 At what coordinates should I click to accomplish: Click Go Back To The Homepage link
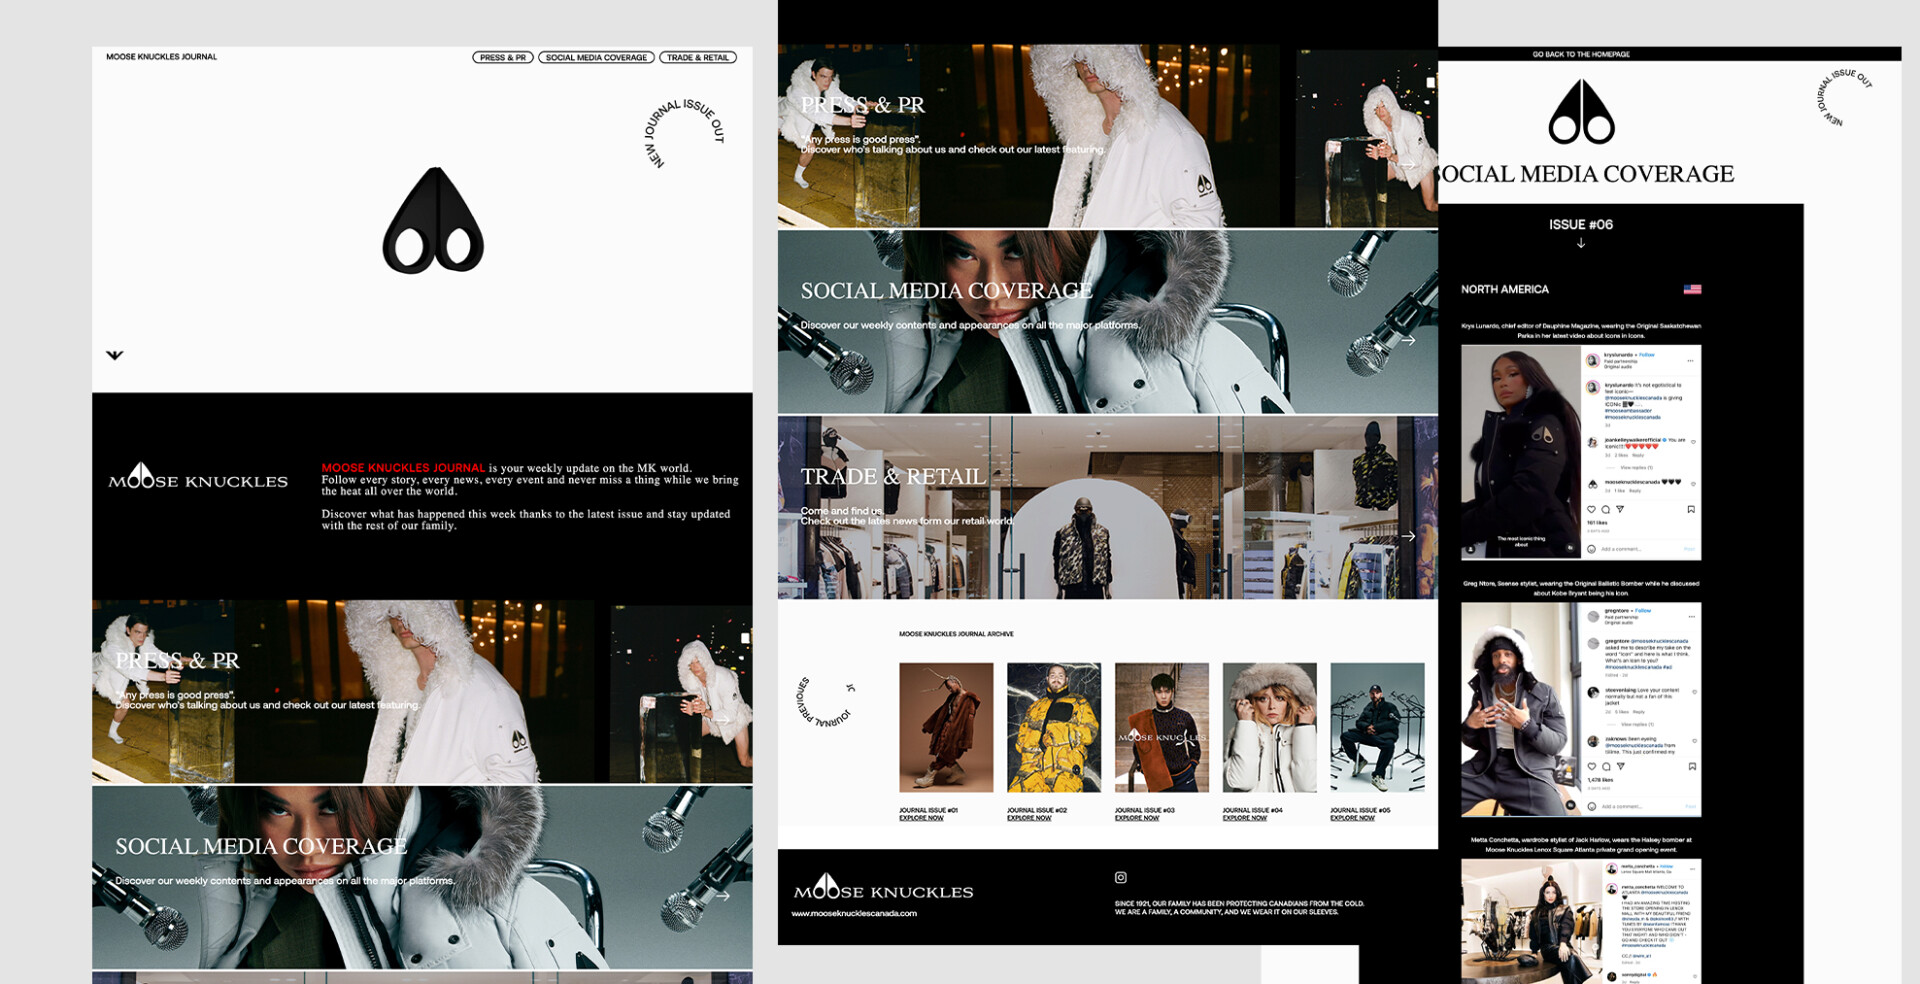point(1580,54)
